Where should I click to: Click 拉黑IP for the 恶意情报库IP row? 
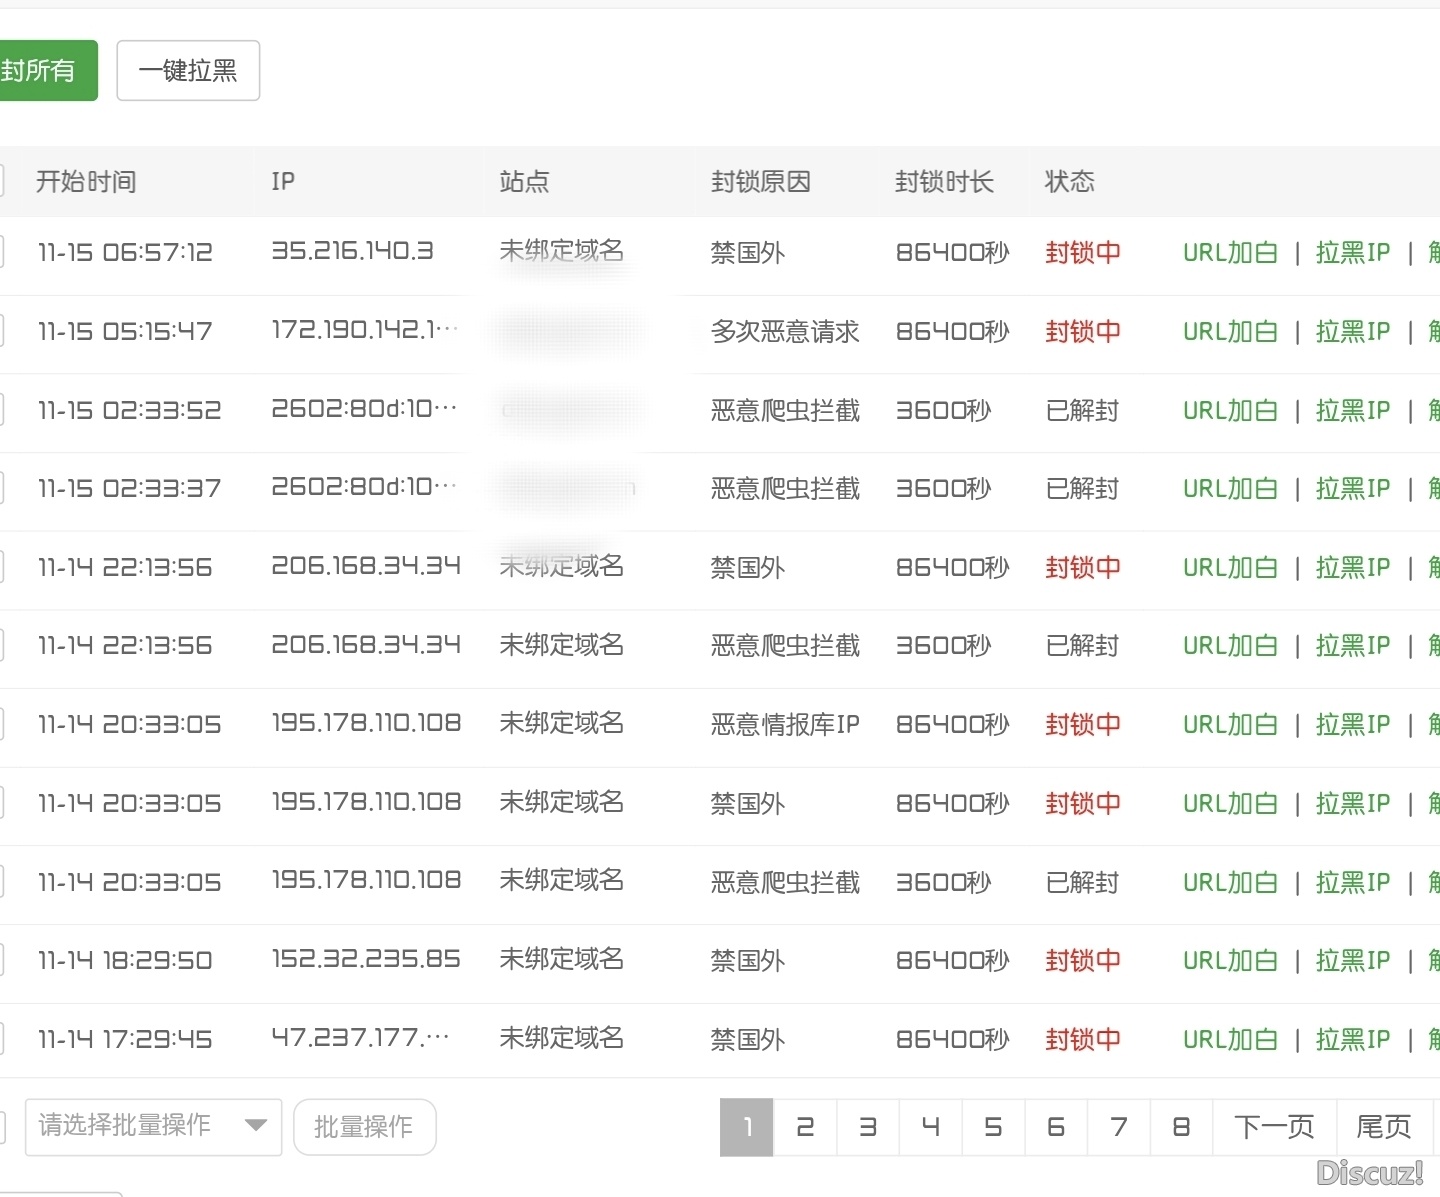point(1352,724)
